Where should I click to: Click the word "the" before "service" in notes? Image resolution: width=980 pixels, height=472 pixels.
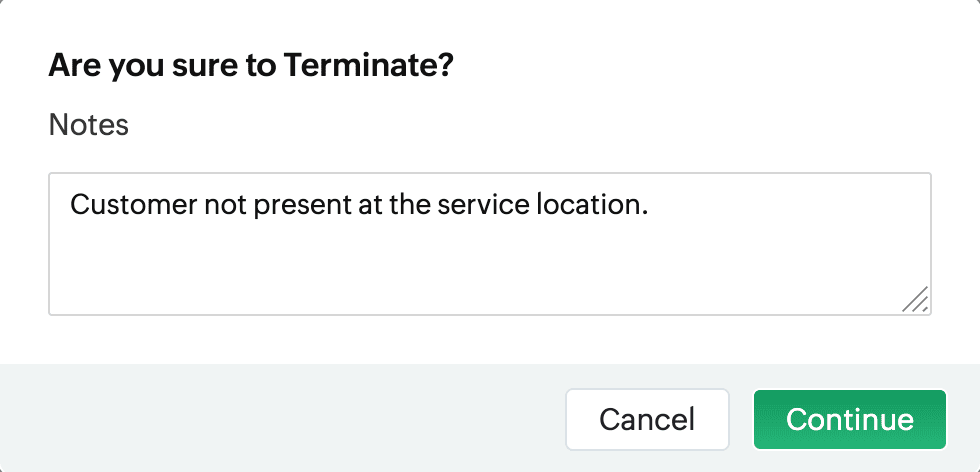(410, 206)
